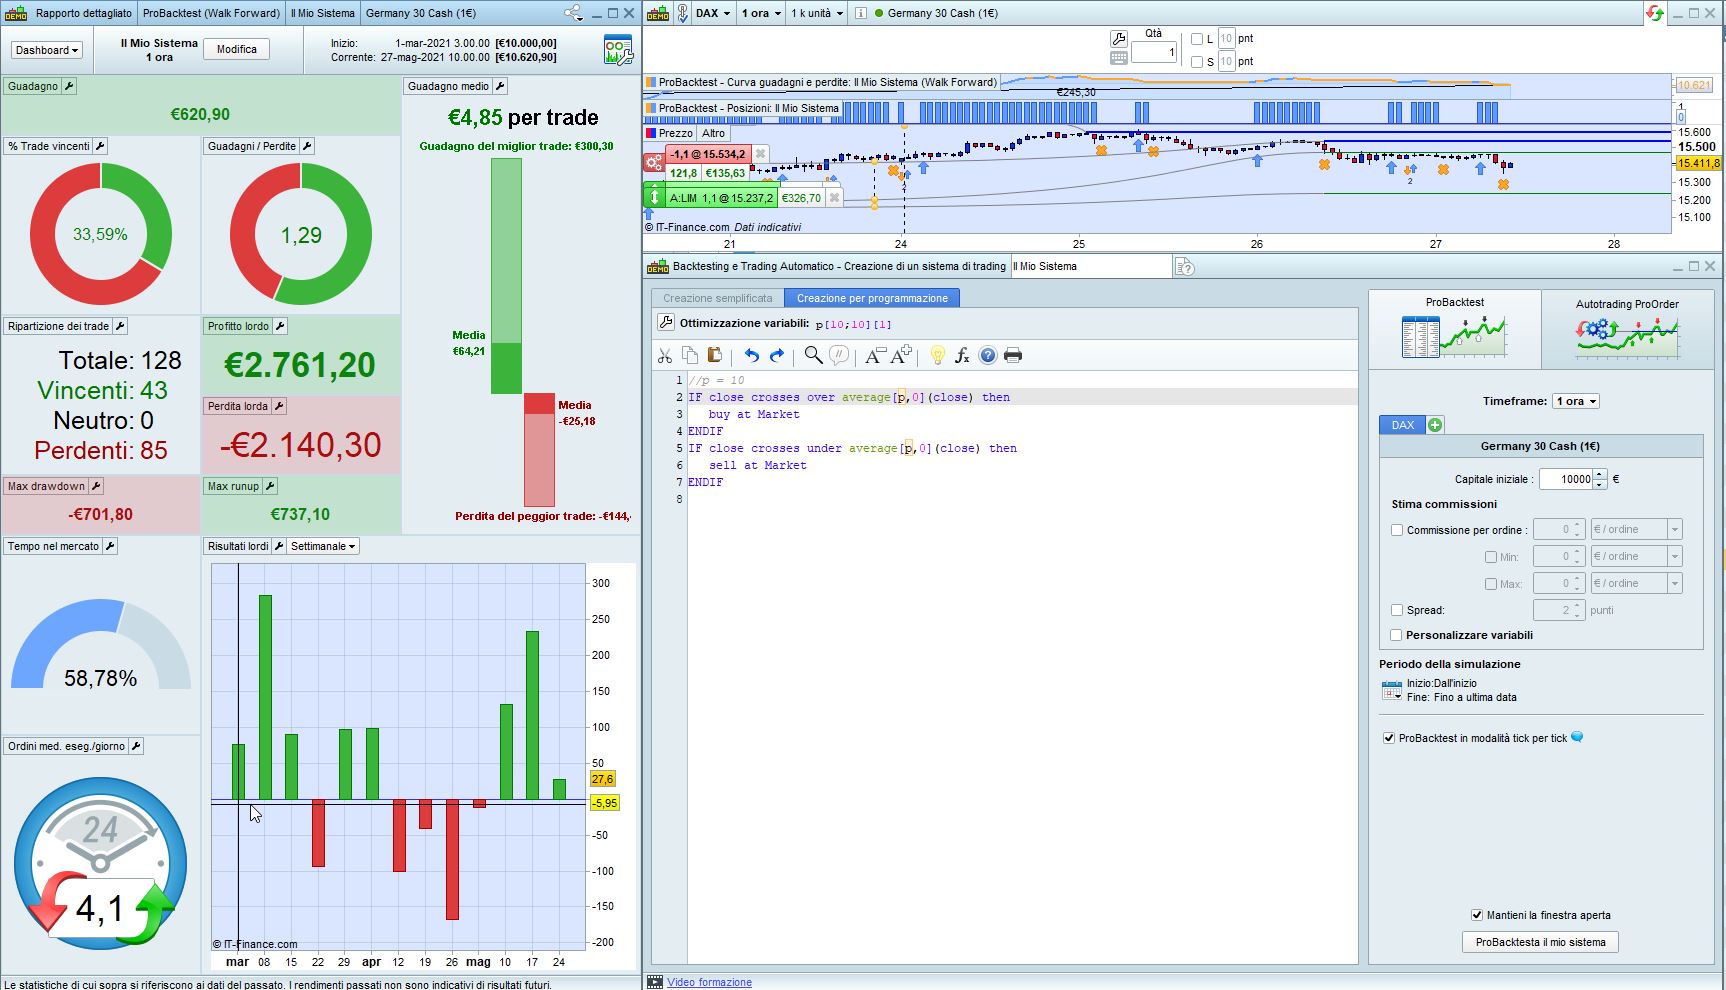Screen dimensions: 1726x990
Task: Click the green plus icon next to DAX
Action: click(x=1435, y=425)
